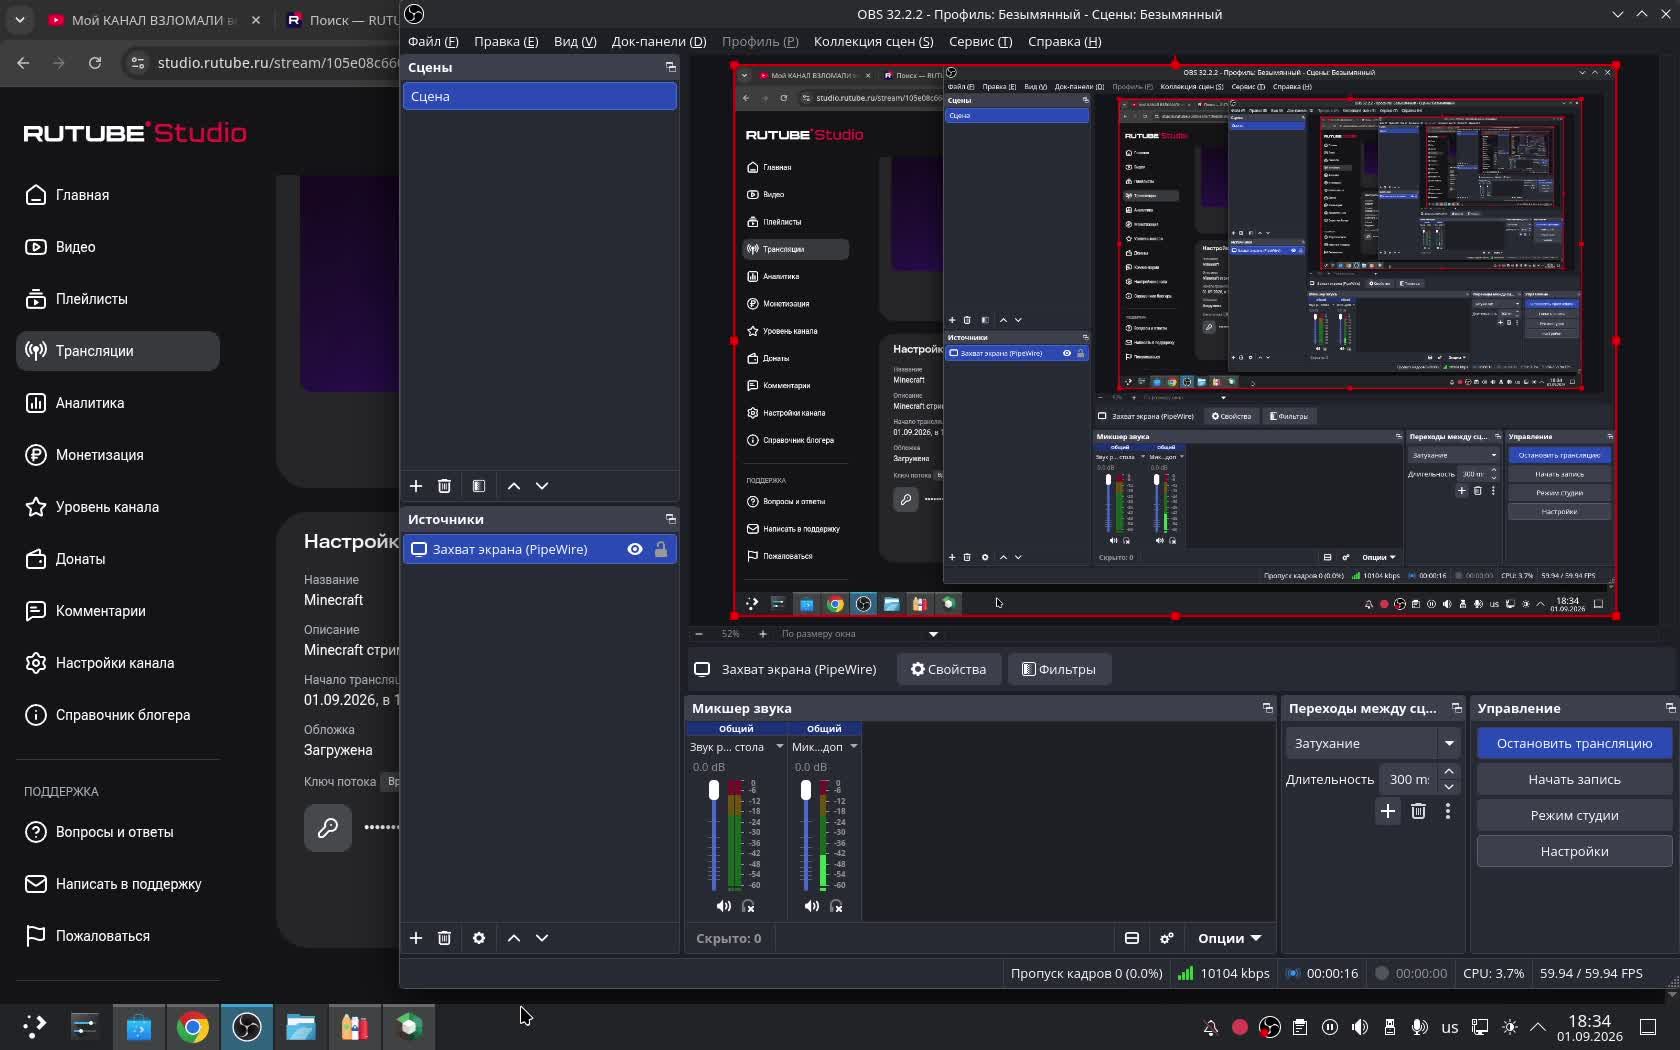Click the stream key icon in RUTUBE Studio
Image resolution: width=1680 pixels, height=1050 pixels.
pos(328,828)
